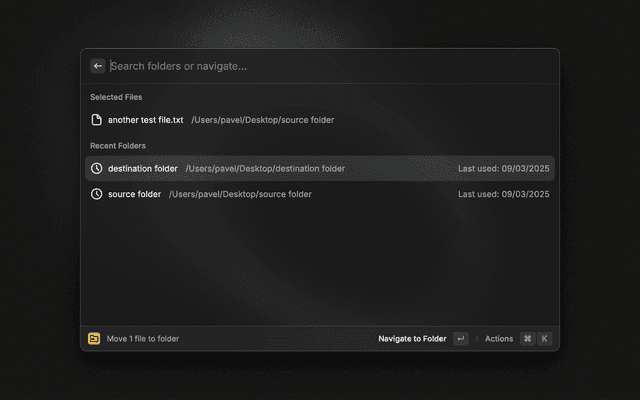Screen dimensions: 640x400
Task: Select the another test file.txt entry
Action: [x=146, y=120]
